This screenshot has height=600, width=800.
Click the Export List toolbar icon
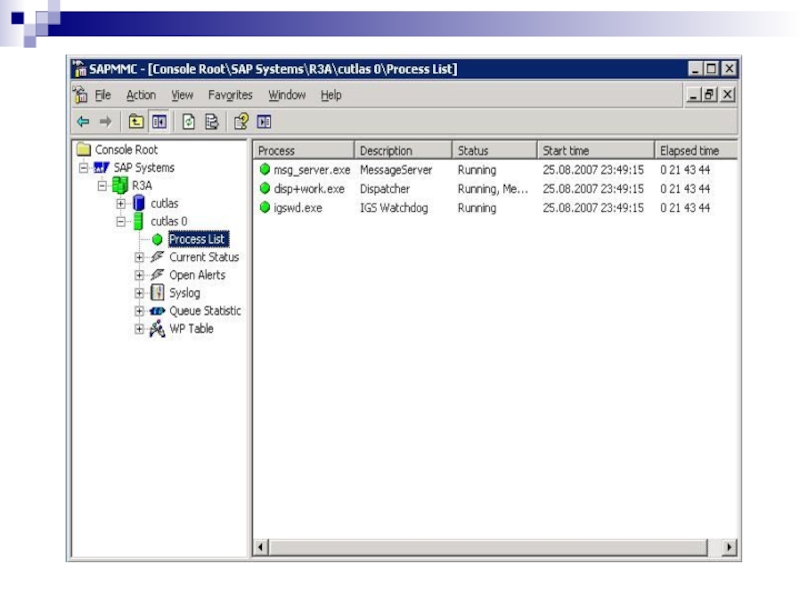click(x=211, y=121)
